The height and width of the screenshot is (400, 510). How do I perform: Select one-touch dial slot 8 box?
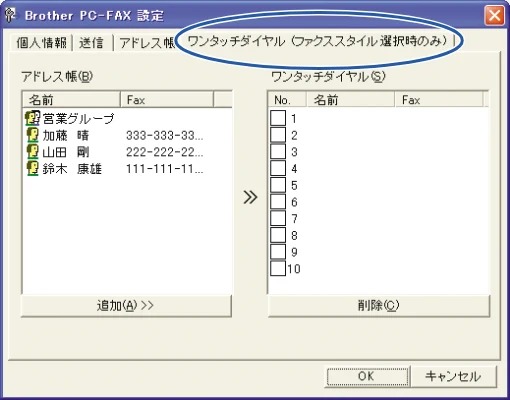point(278,235)
